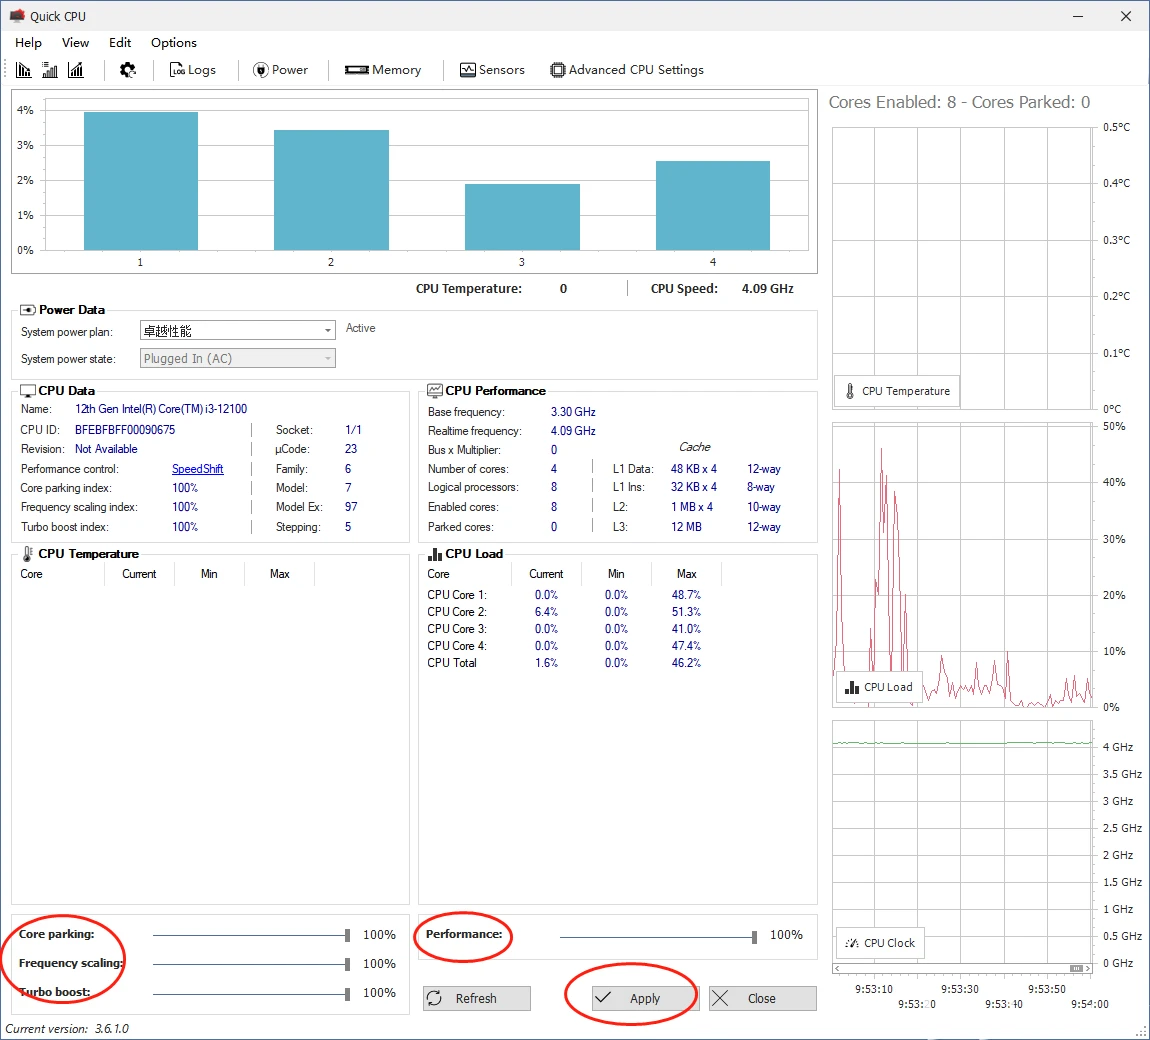
Task: Click the chart's horizontal scrollbar thumb
Action: [1077, 968]
